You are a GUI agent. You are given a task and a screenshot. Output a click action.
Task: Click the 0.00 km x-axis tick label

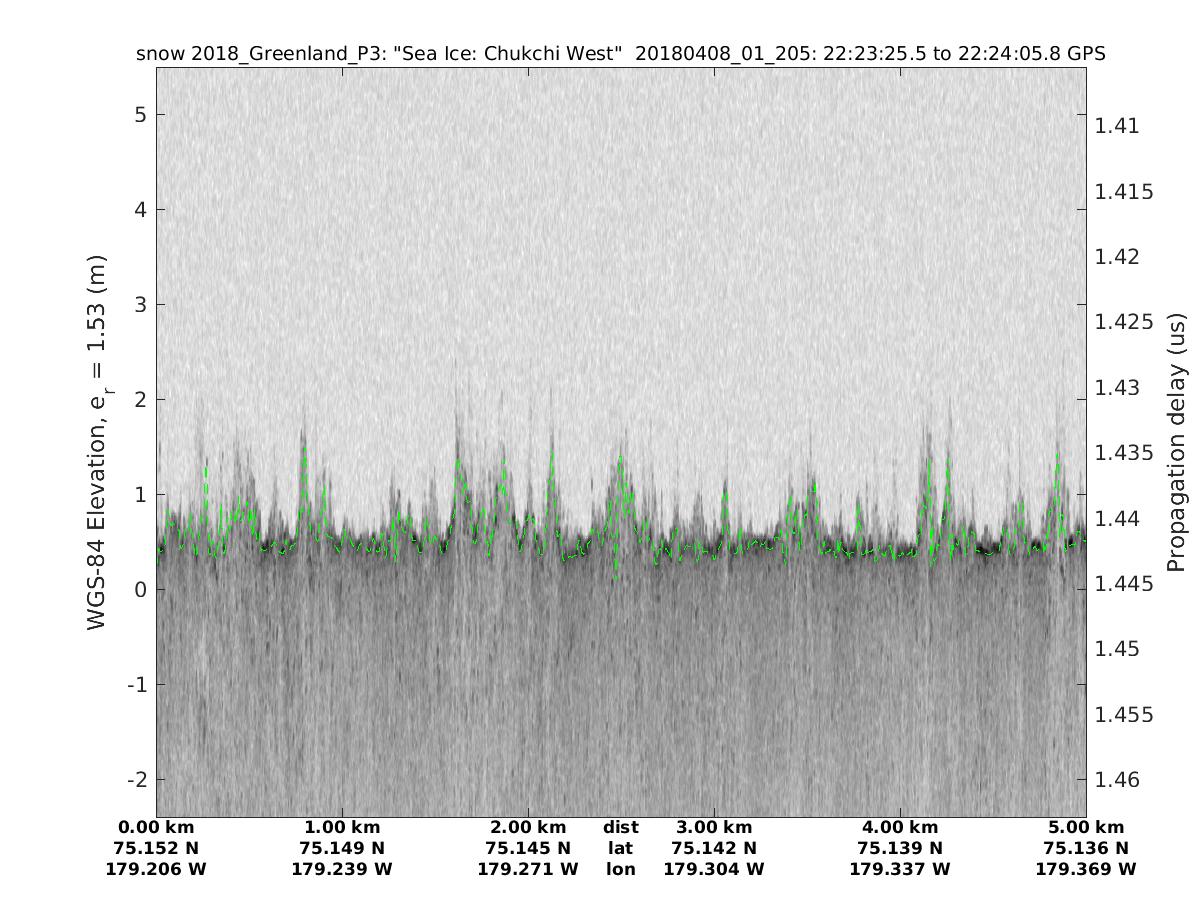(156, 827)
